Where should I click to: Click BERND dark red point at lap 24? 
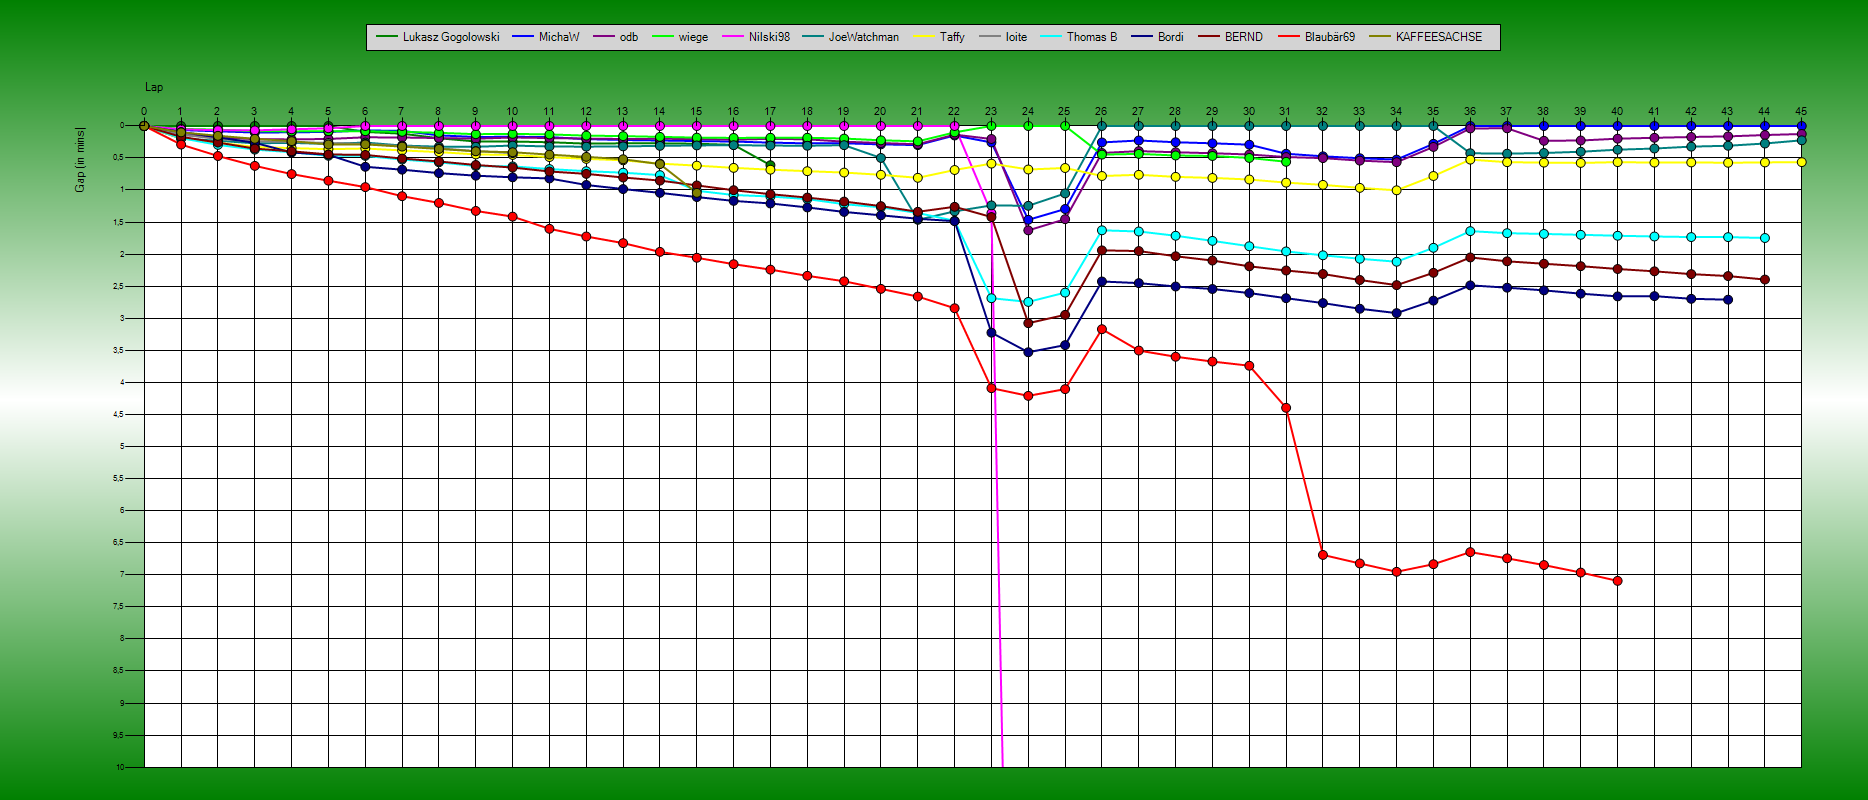[1028, 323]
